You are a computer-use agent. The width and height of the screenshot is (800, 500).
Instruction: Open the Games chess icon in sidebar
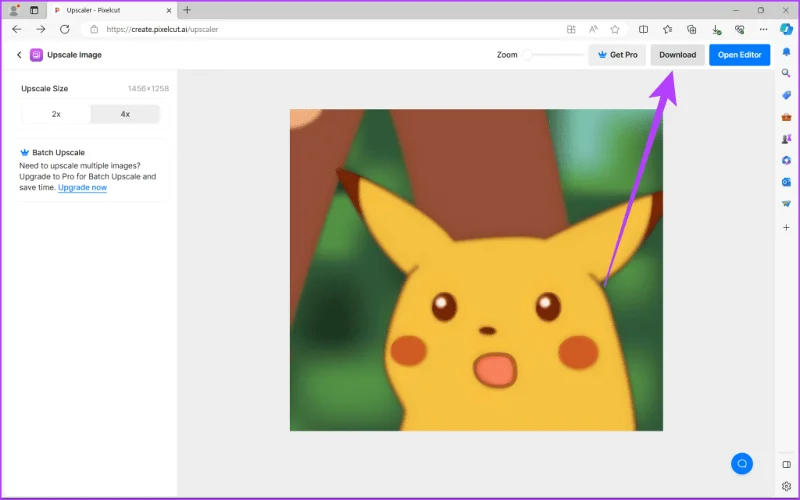[786, 139]
